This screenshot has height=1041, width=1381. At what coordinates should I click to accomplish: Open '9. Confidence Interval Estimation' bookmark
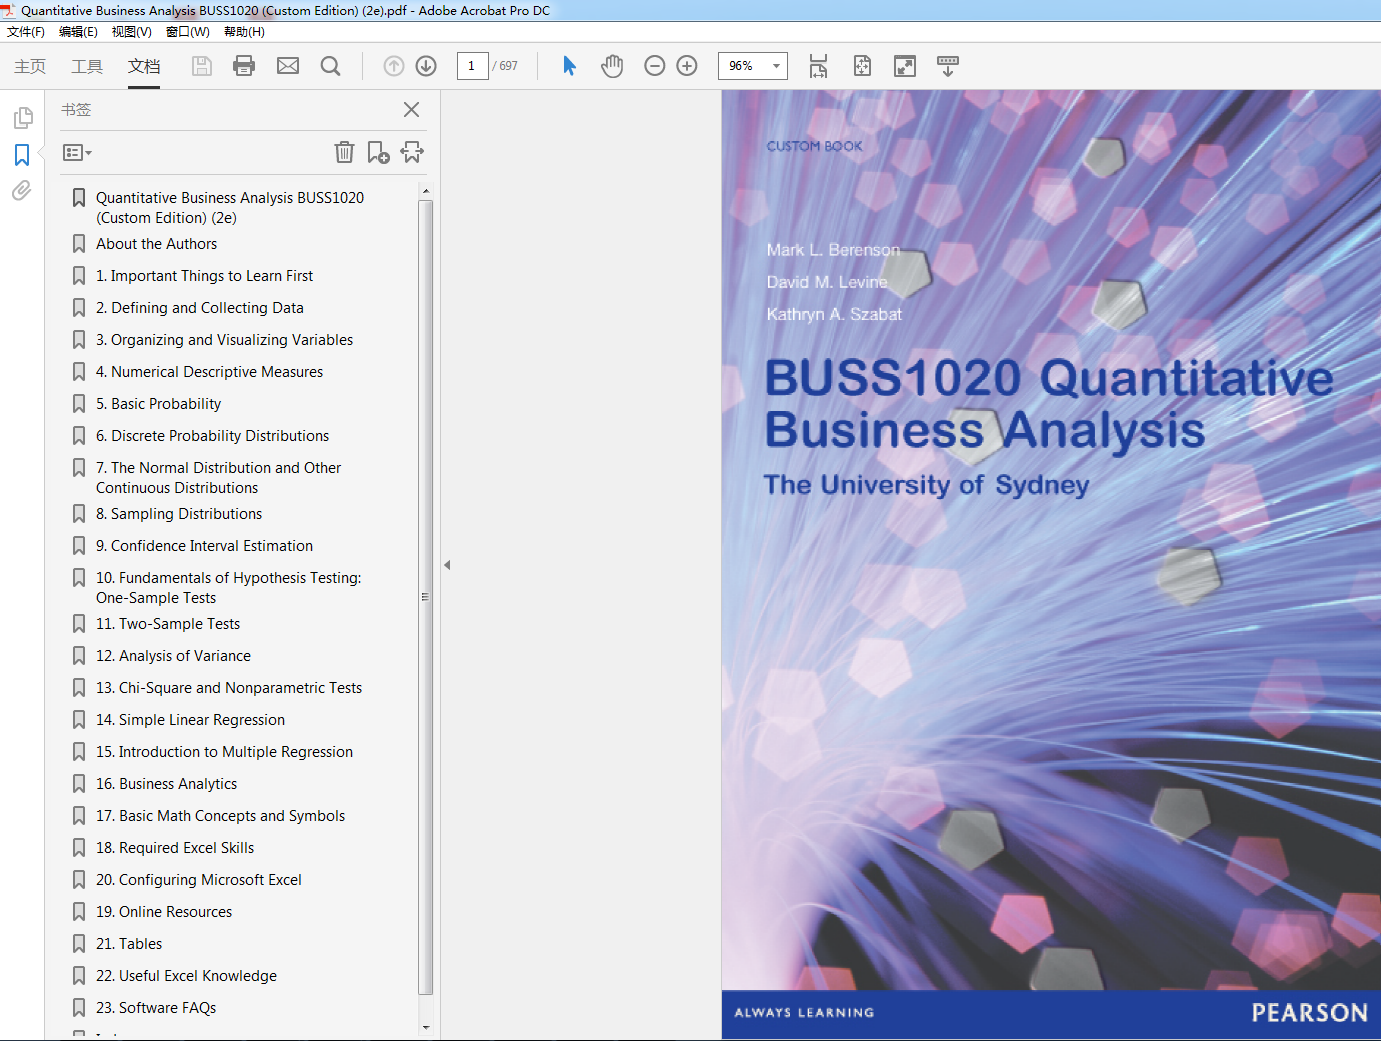pyautogui.click(x=204, y=546)
